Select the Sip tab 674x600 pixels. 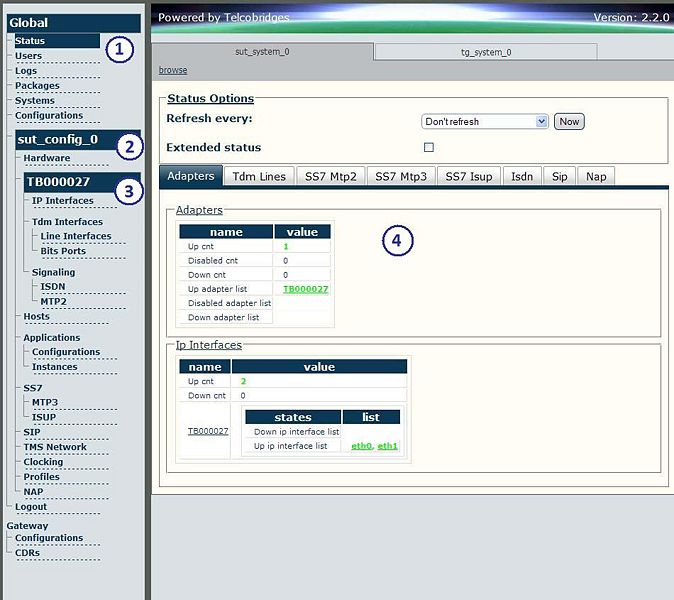[559, 177]
